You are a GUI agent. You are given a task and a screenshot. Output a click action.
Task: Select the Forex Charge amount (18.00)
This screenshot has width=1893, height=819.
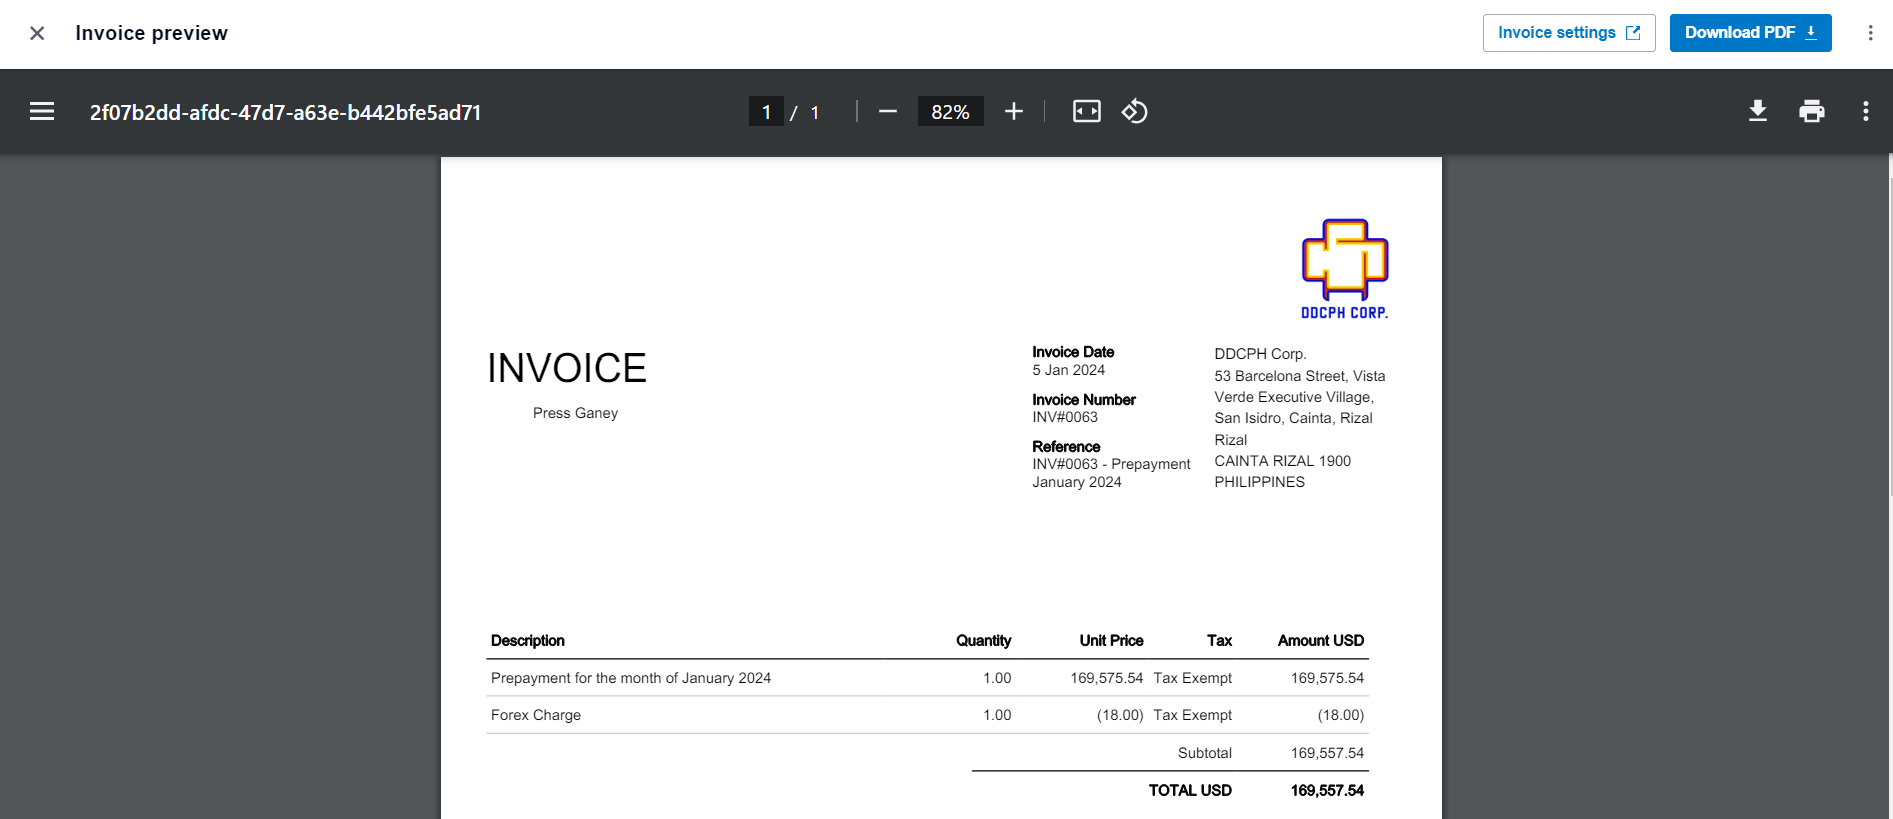click(1341, 715)
